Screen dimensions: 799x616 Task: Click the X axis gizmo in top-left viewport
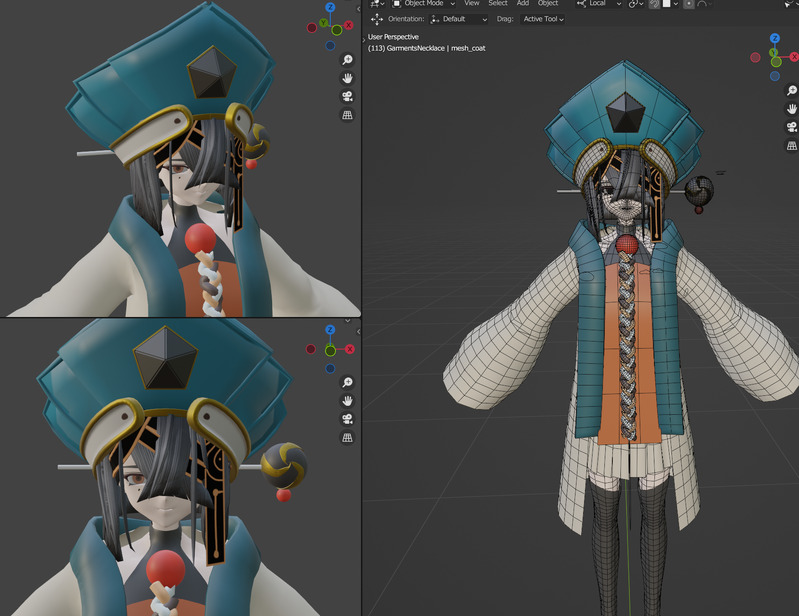pyautogui.click(x=349, y=25)
